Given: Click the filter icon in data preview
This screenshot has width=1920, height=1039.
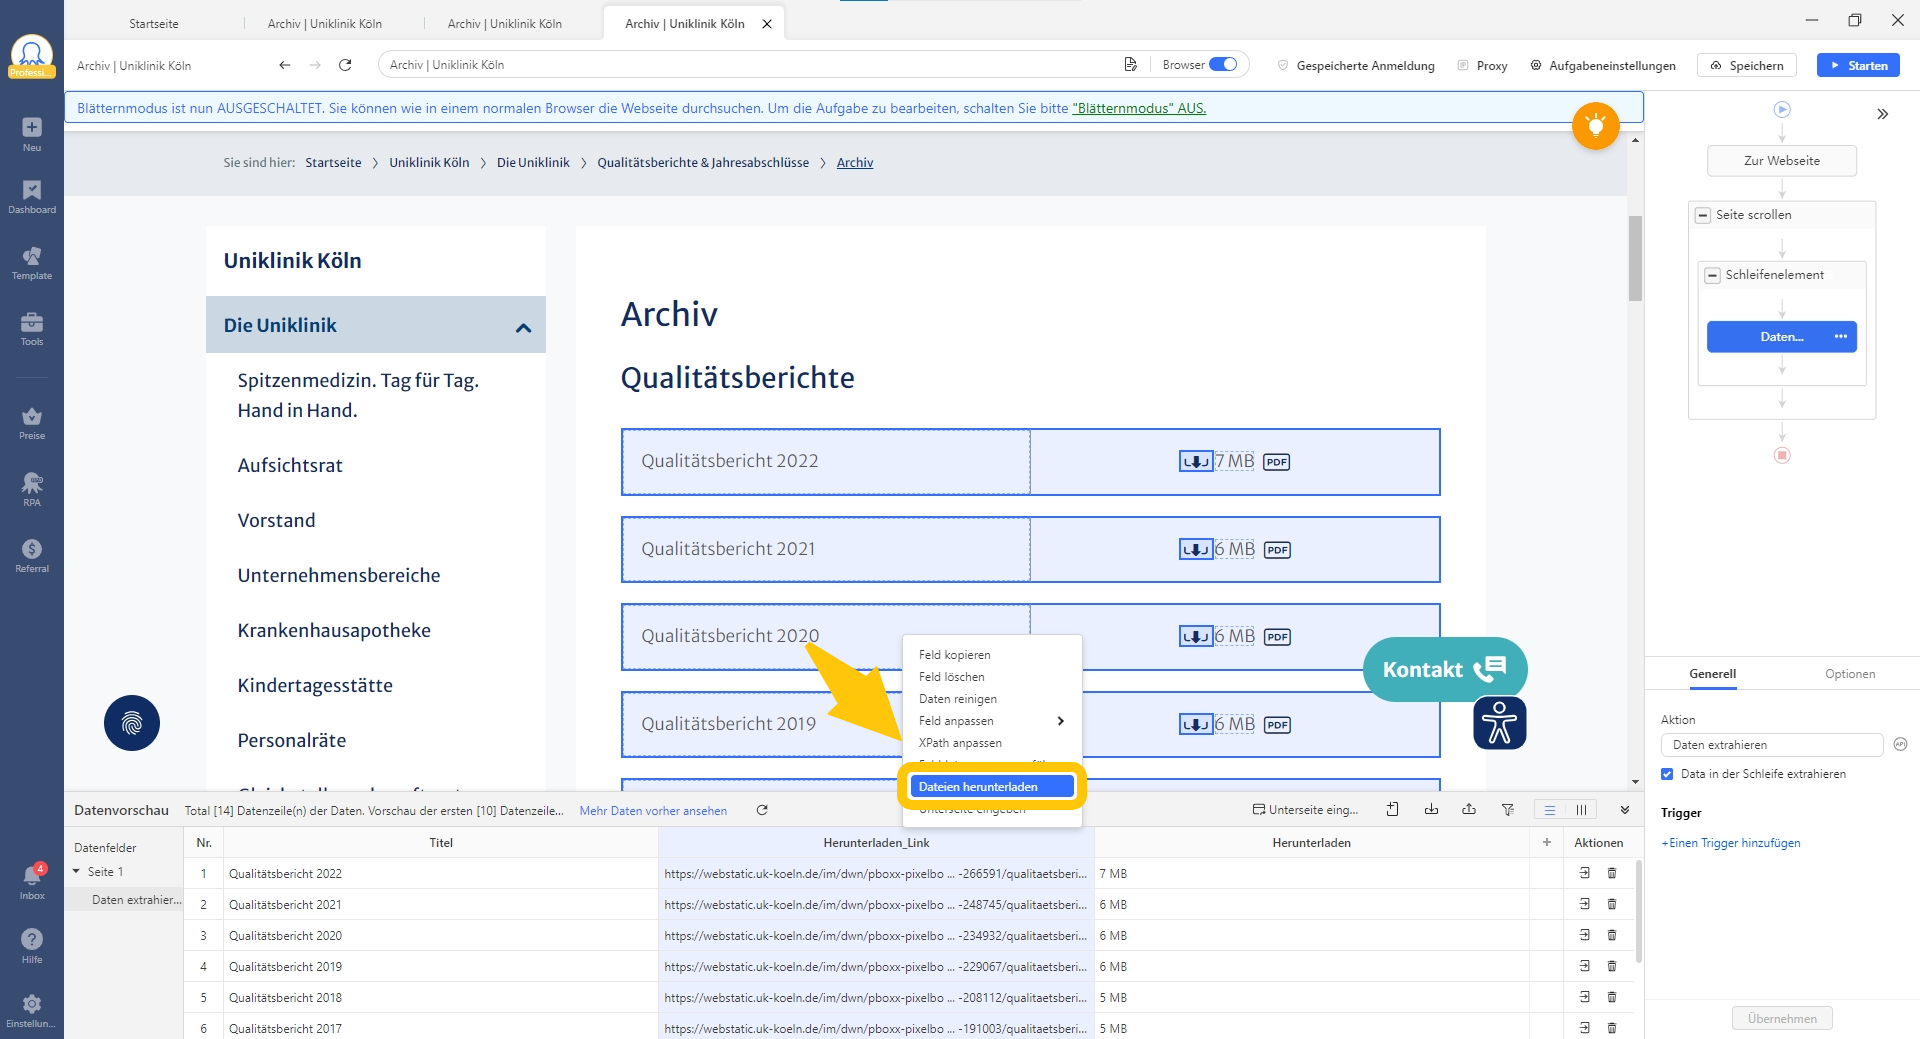Looking at the screenshot, I should (x=1508, y=809).
